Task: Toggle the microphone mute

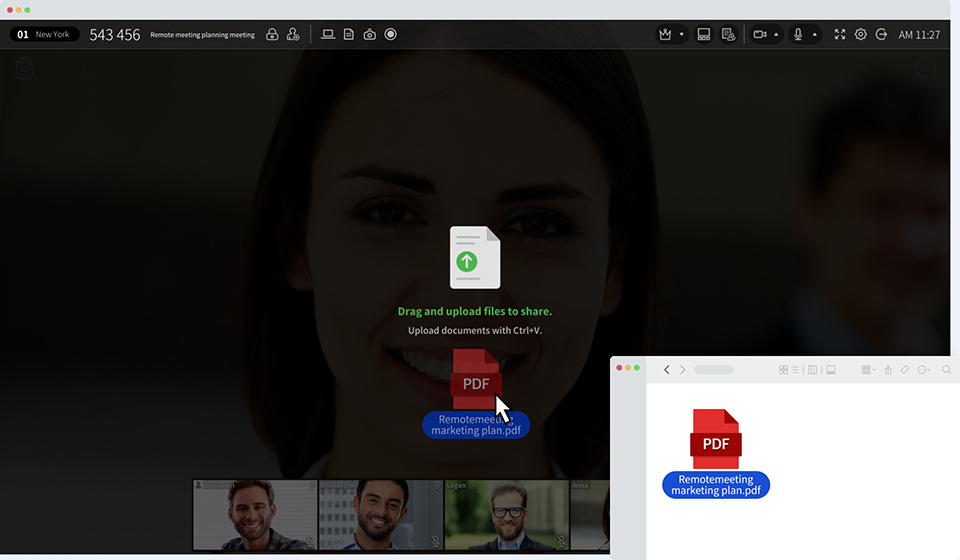Action: (798, 34)
